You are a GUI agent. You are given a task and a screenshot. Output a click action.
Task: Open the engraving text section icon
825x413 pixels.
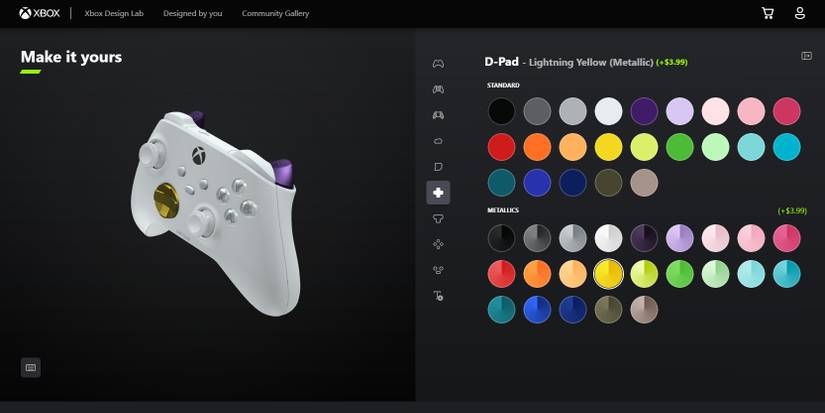(x=438, y=296)
